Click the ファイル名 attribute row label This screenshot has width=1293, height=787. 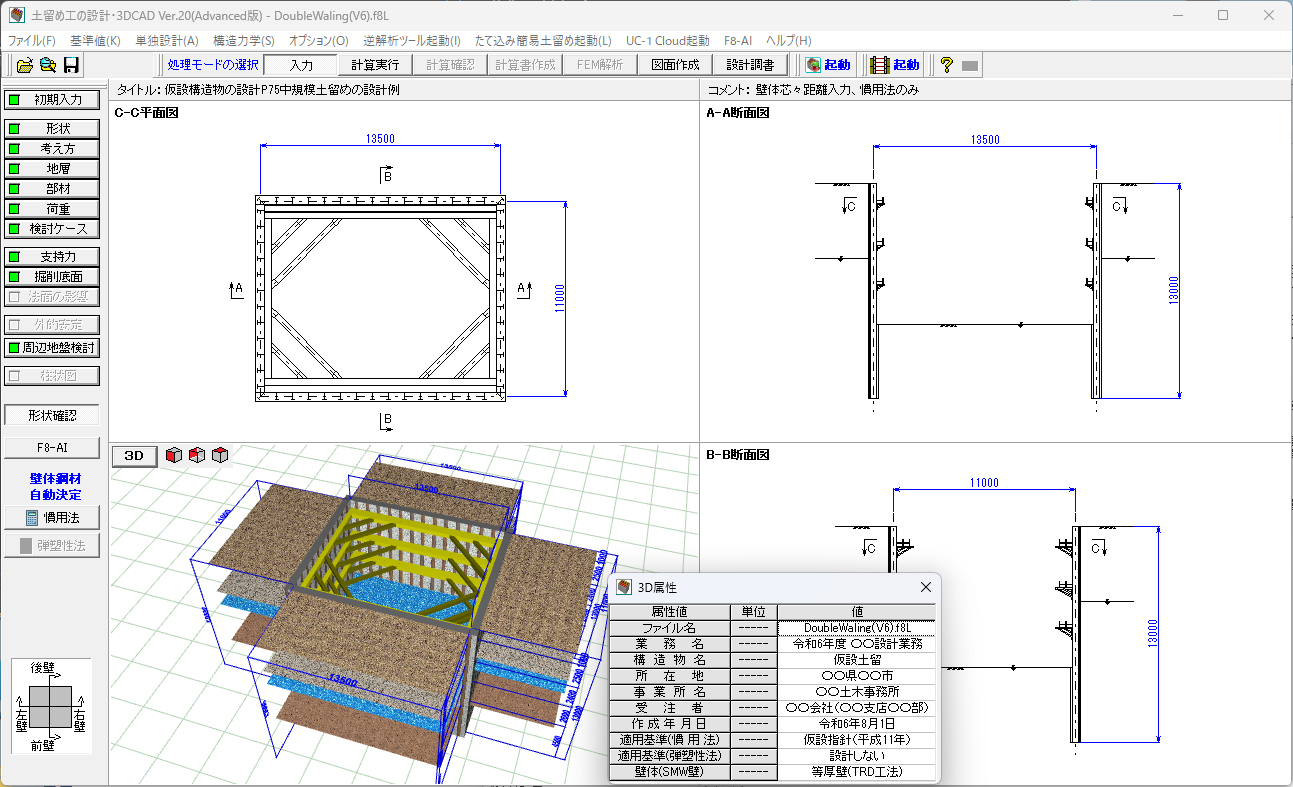669,628
